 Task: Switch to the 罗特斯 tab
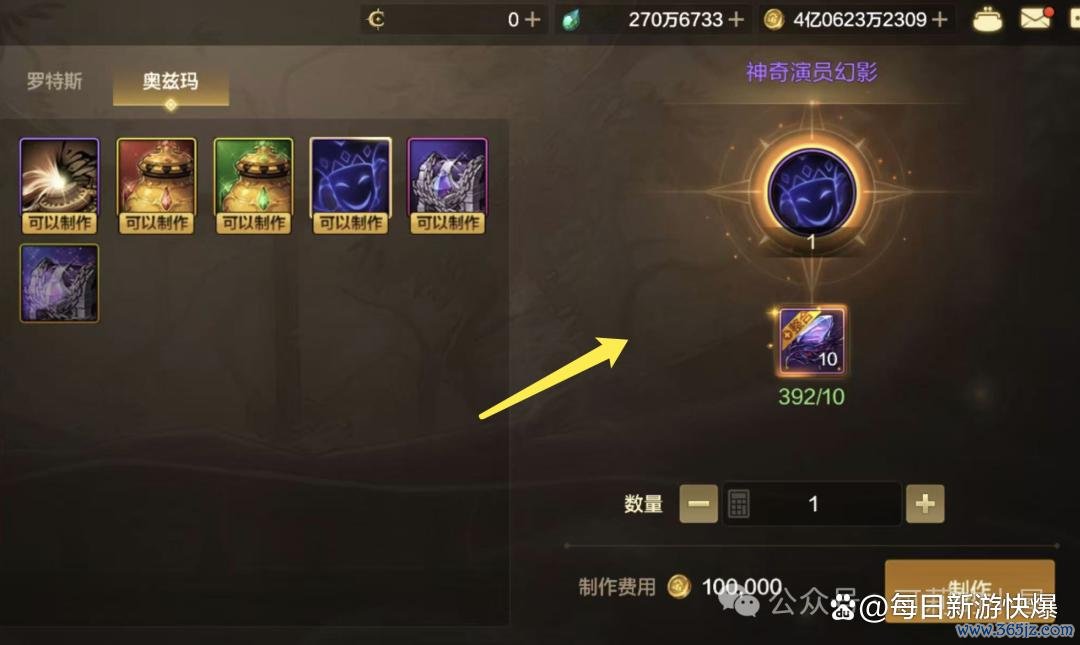(x=54, y=81)
